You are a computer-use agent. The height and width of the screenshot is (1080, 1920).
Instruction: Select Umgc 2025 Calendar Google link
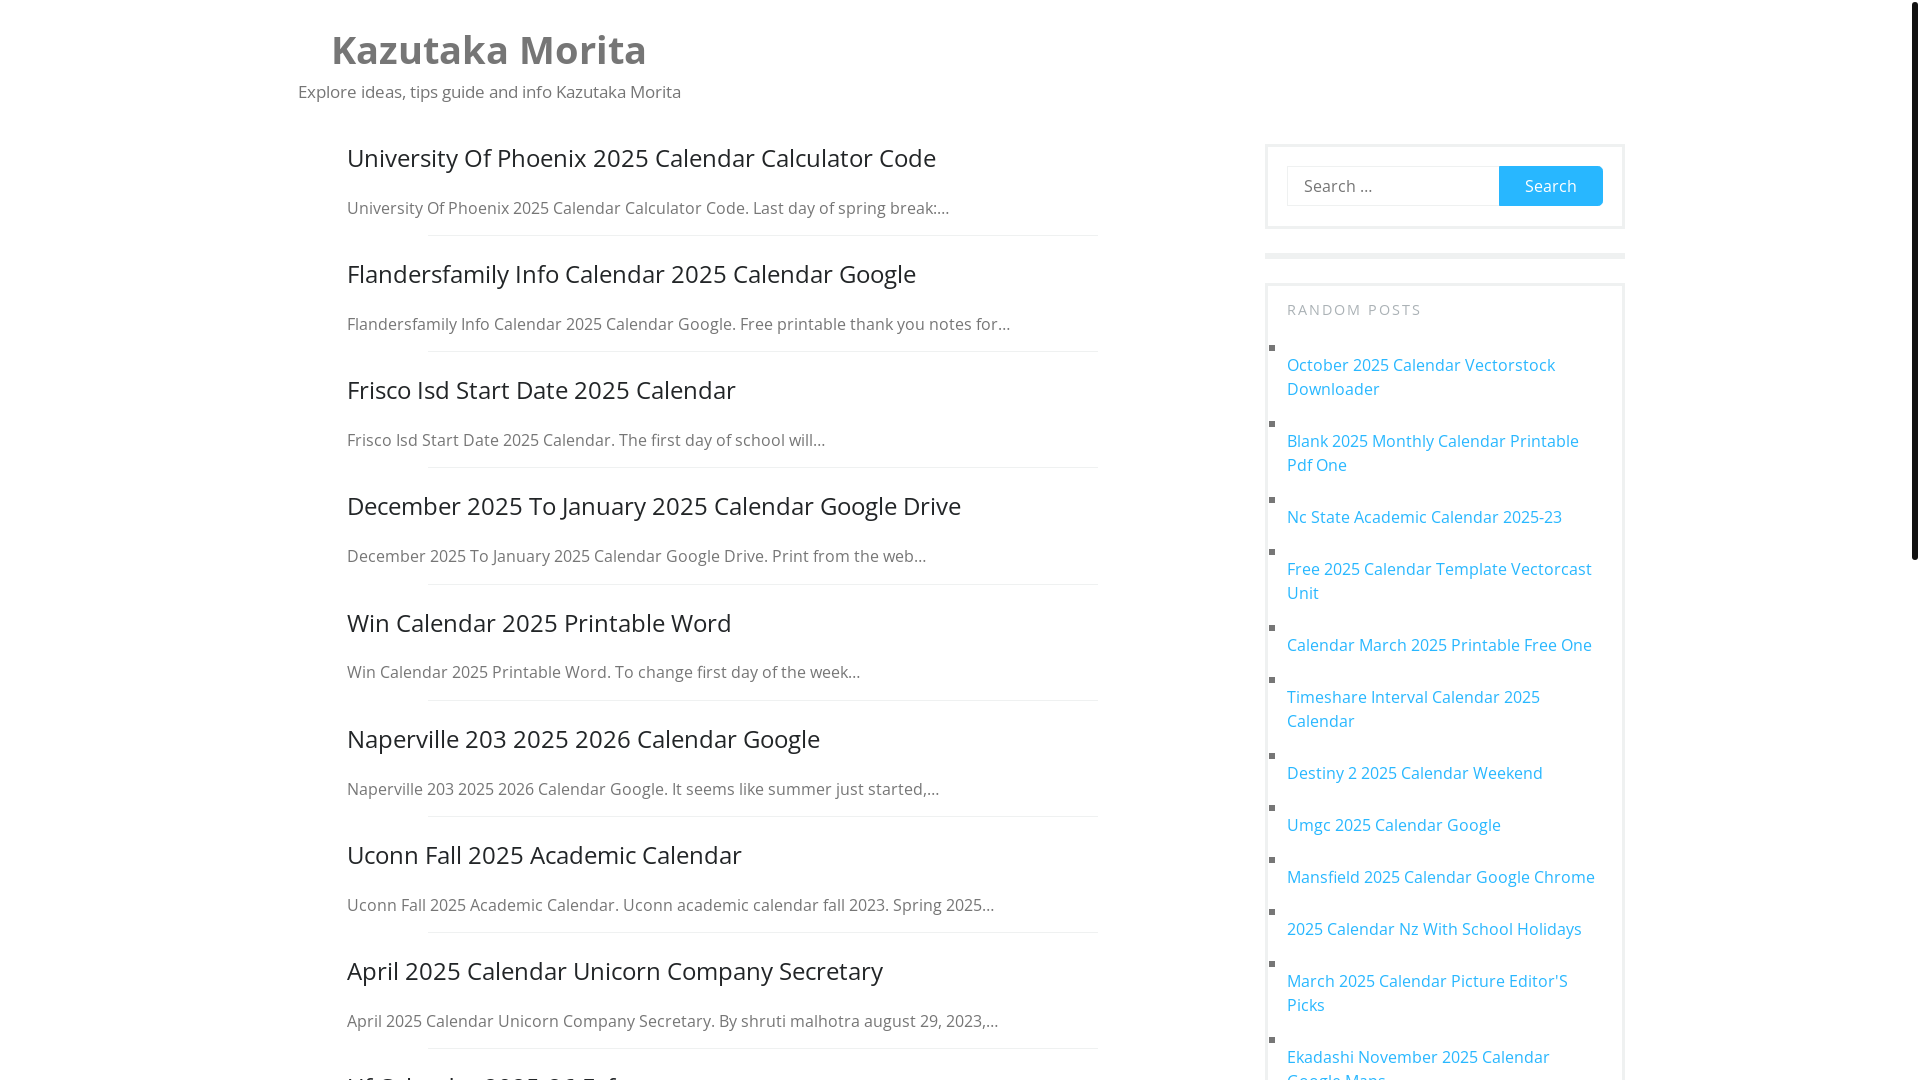[1393, 825]
